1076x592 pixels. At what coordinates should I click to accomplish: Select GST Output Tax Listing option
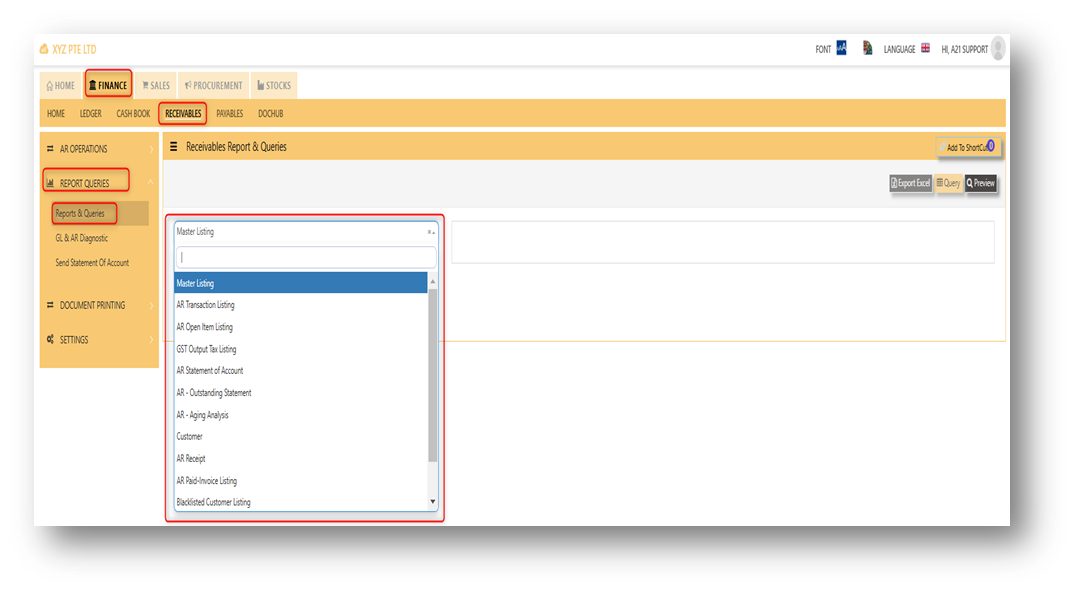pos(301,348)
